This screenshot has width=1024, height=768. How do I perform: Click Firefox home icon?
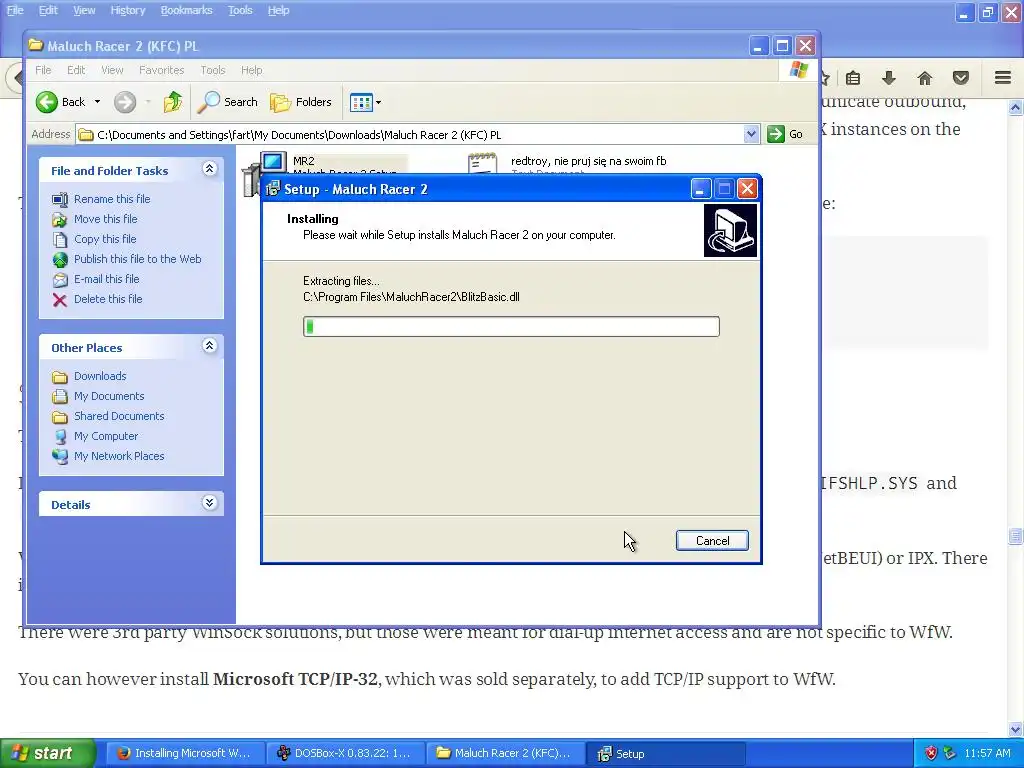point(925,78)
